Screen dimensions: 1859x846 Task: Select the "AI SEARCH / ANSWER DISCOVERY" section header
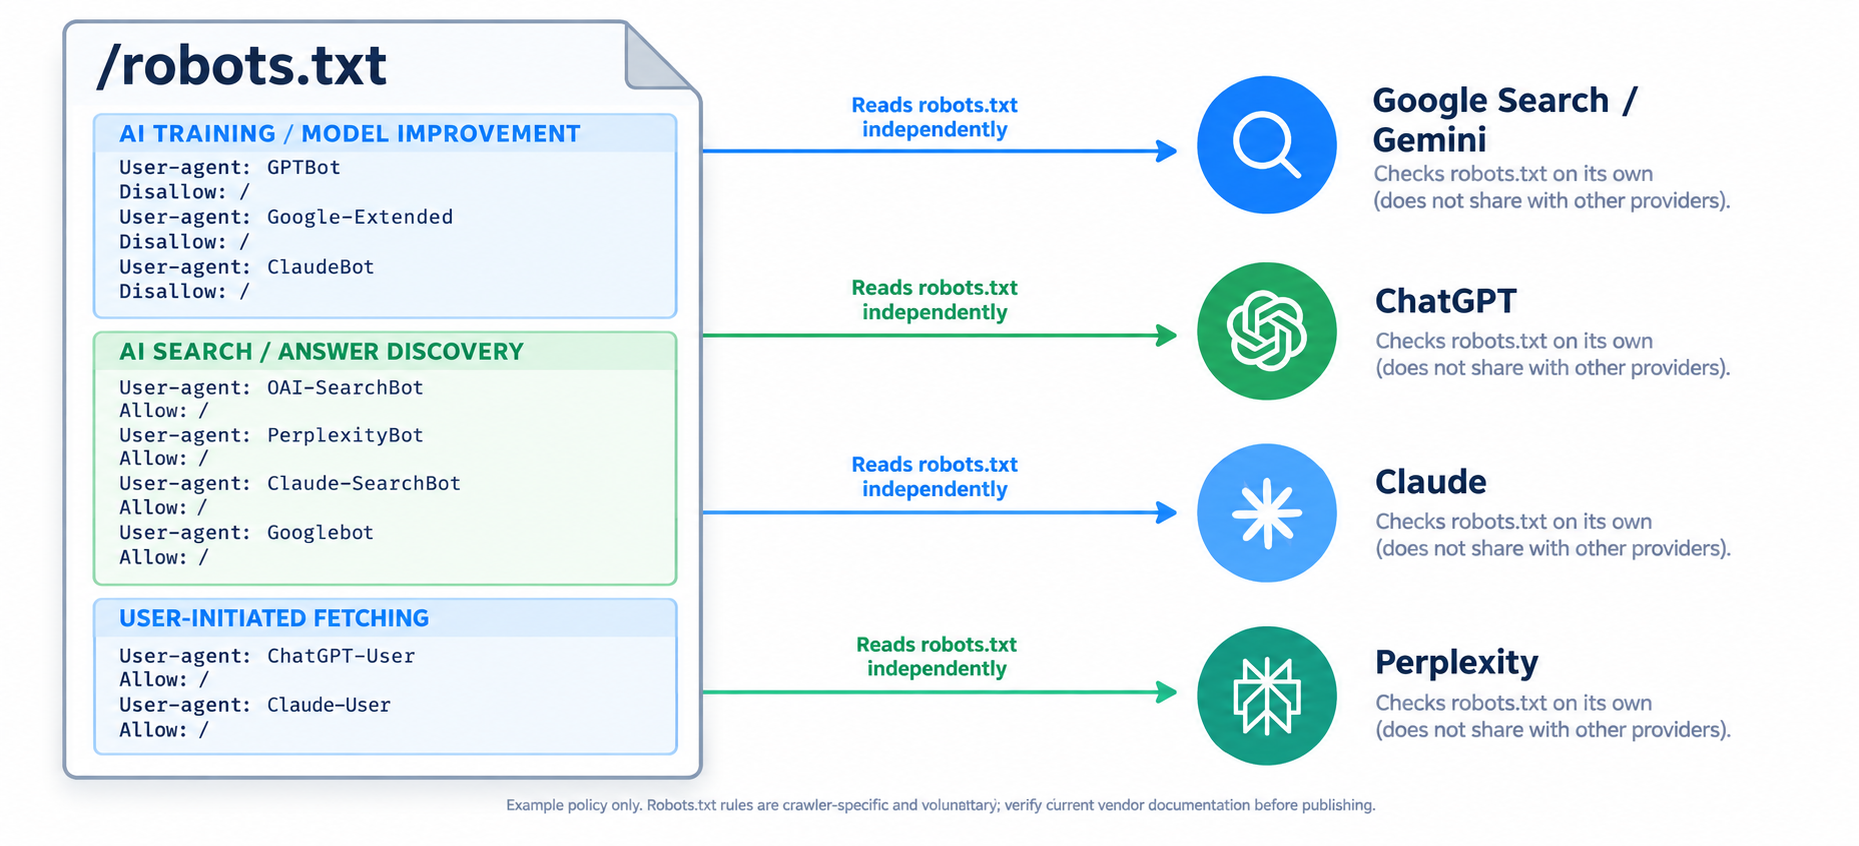point(322,352)
